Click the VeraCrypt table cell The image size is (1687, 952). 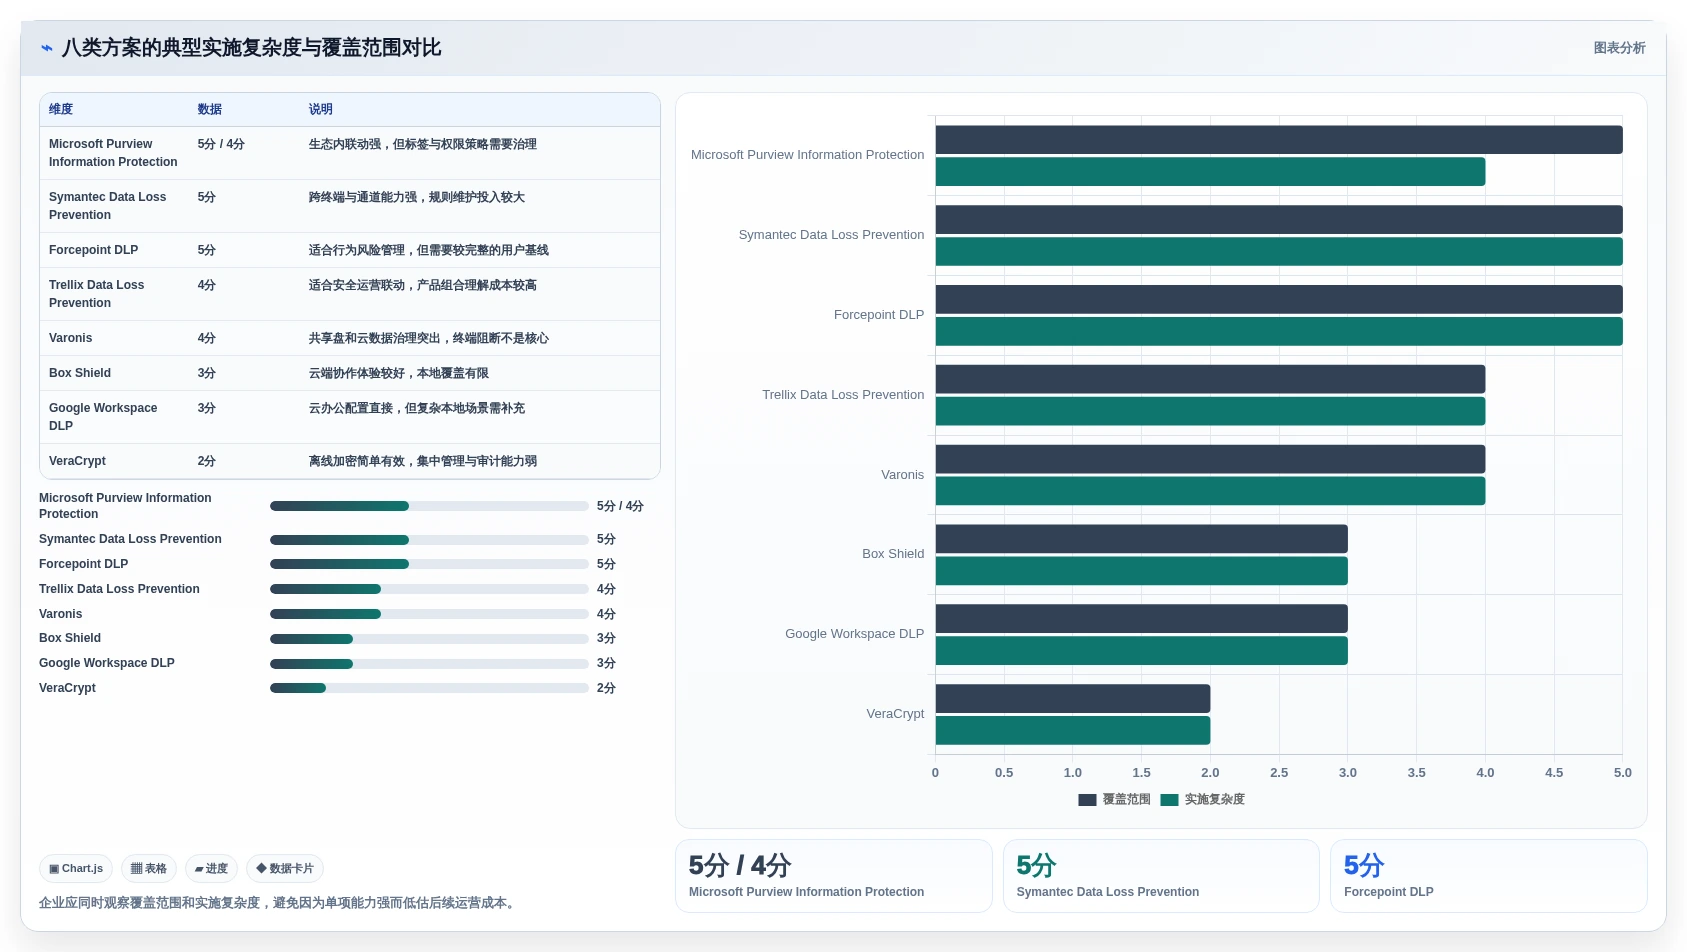pyautogui.click(x=77, y=461)
